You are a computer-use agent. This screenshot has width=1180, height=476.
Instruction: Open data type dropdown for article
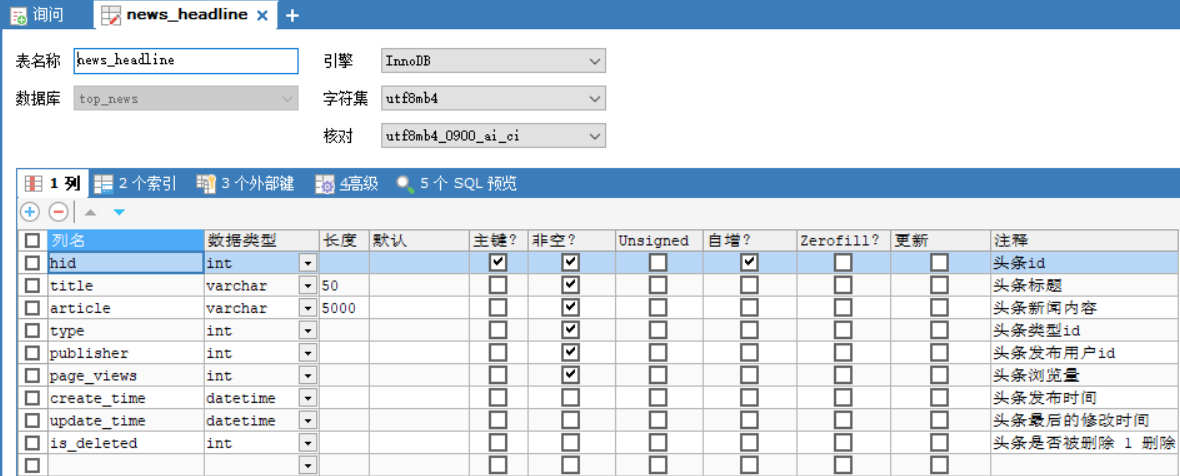click(307, 308)
